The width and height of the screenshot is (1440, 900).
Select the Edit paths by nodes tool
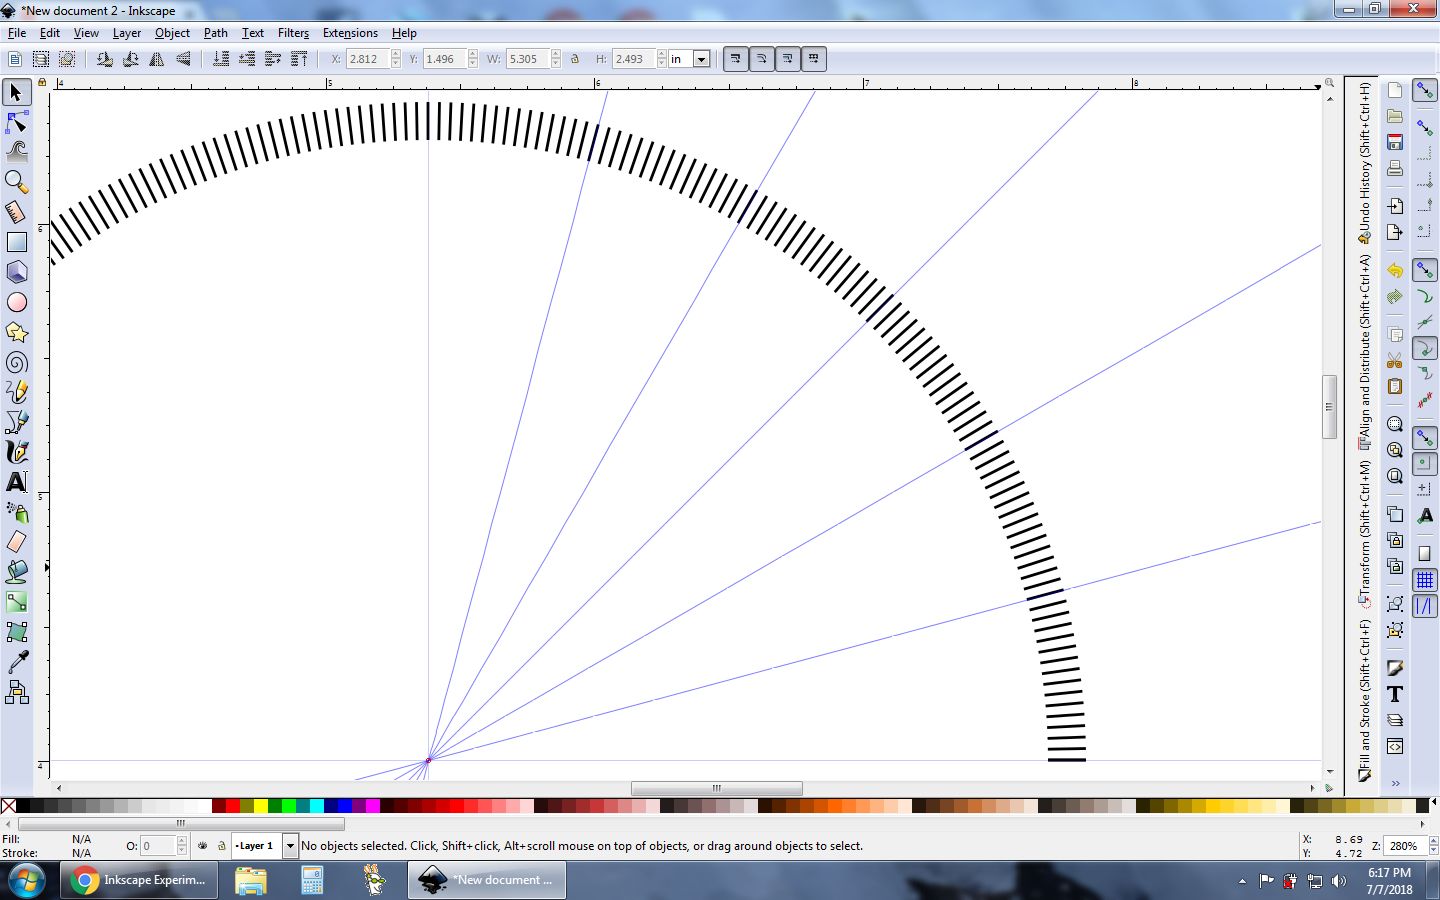[17, 122]
